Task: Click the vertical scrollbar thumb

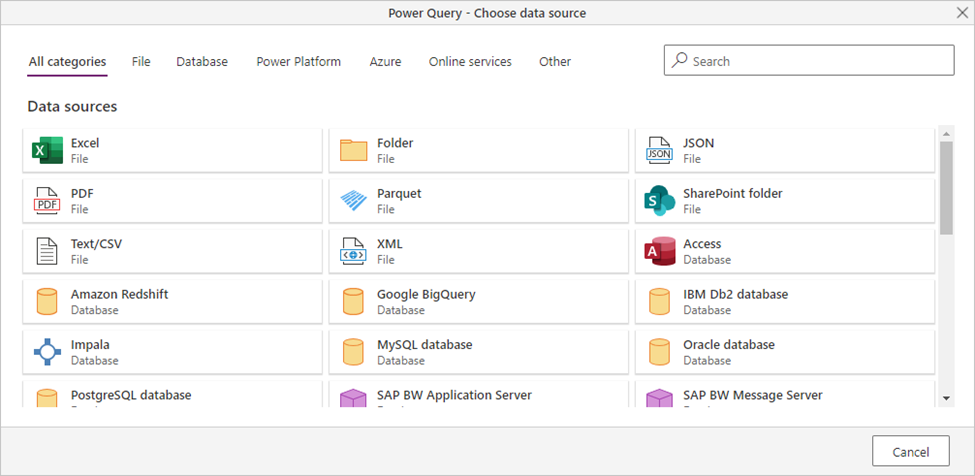Action: [x=946, y=188]
